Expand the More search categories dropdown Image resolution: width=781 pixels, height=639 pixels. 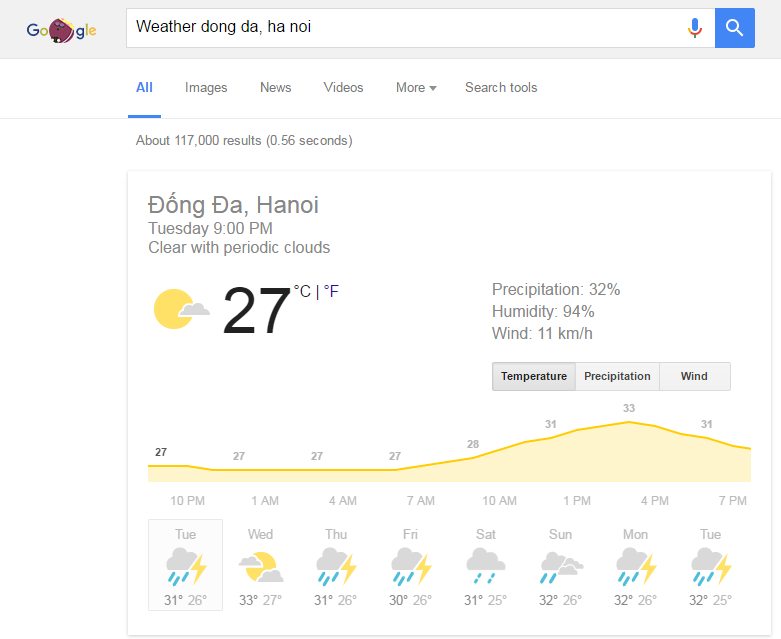point(416,88)
